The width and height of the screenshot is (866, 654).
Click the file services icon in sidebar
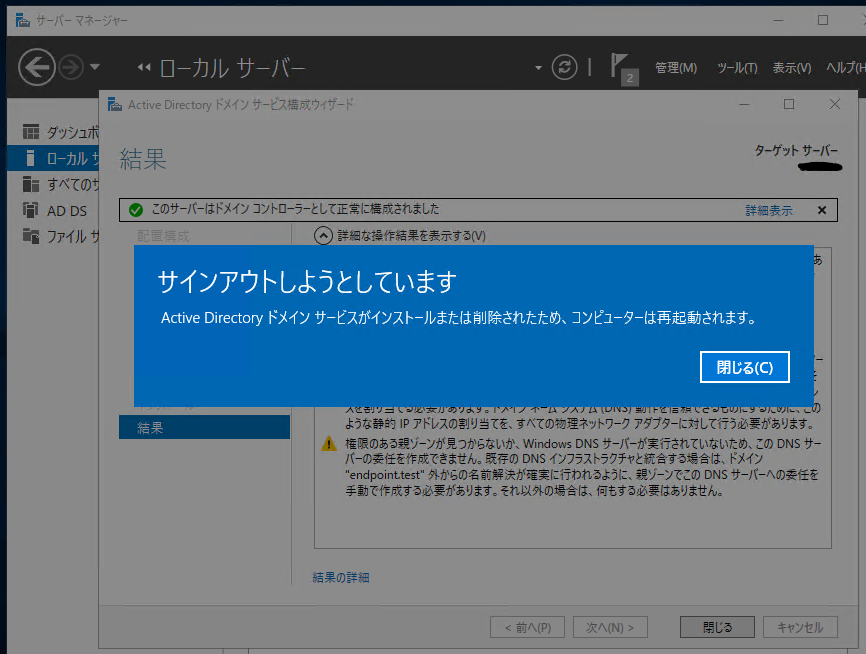(x=31, y=236)
